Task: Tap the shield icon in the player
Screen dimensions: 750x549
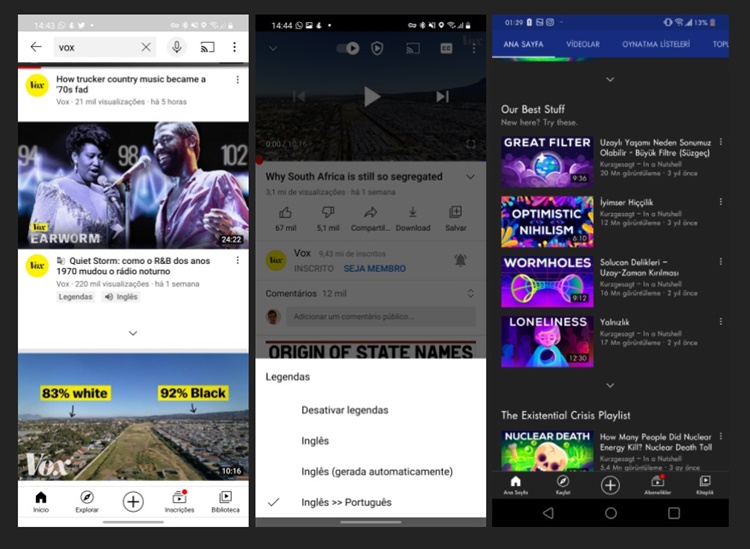Action: click(377, 48)
